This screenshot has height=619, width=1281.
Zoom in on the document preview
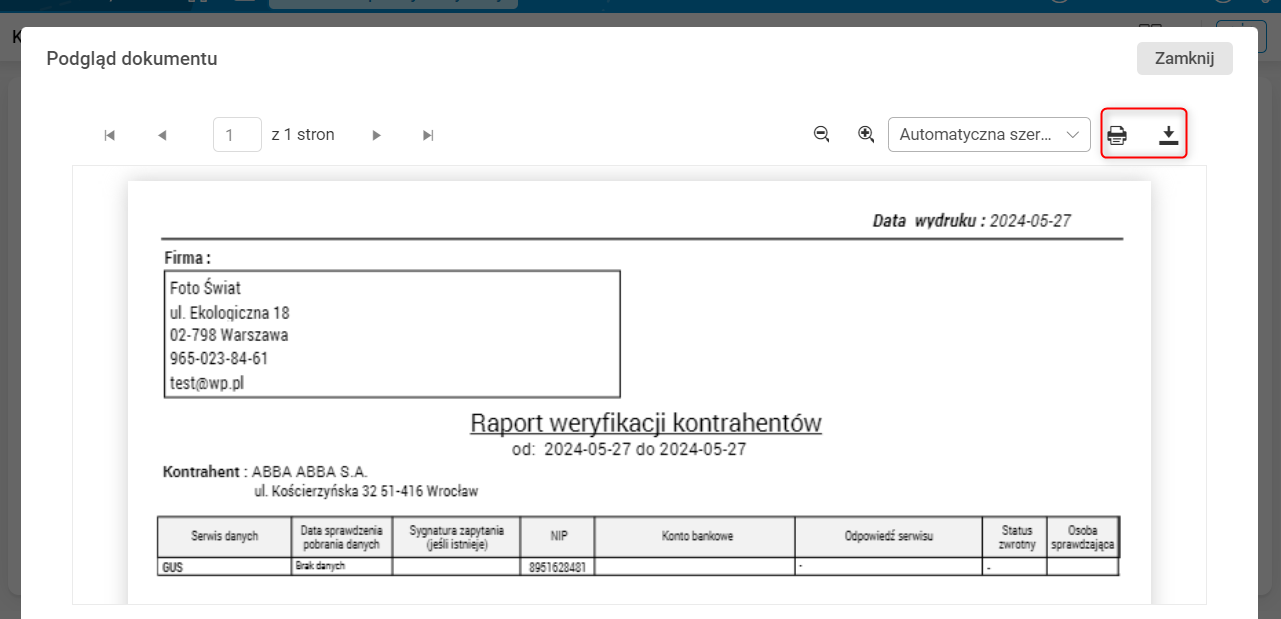click(866, 134)
